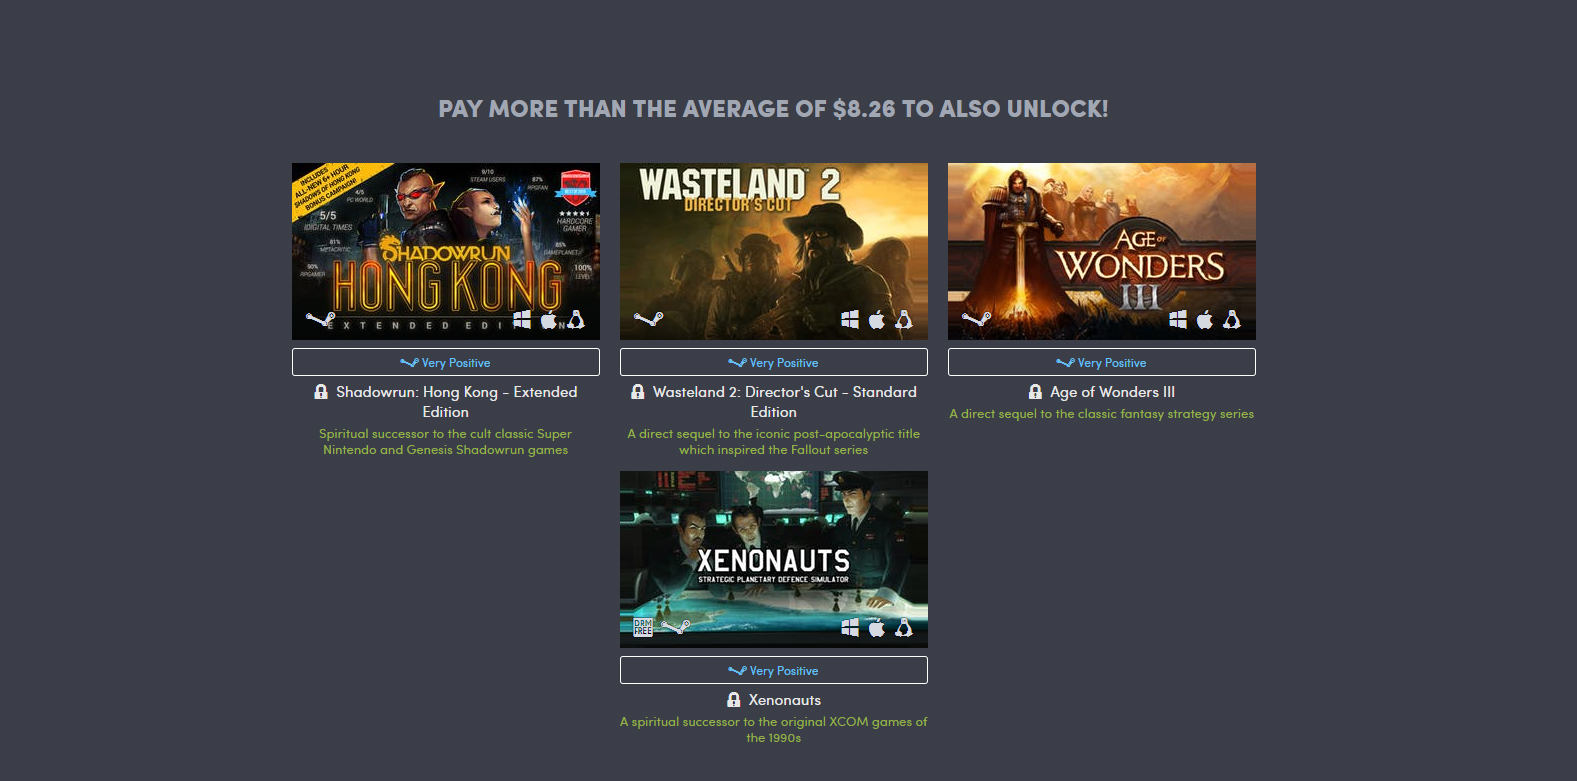Click 'A direct sequel to the iconic post-apocalyptic' text

pos(774,442)
